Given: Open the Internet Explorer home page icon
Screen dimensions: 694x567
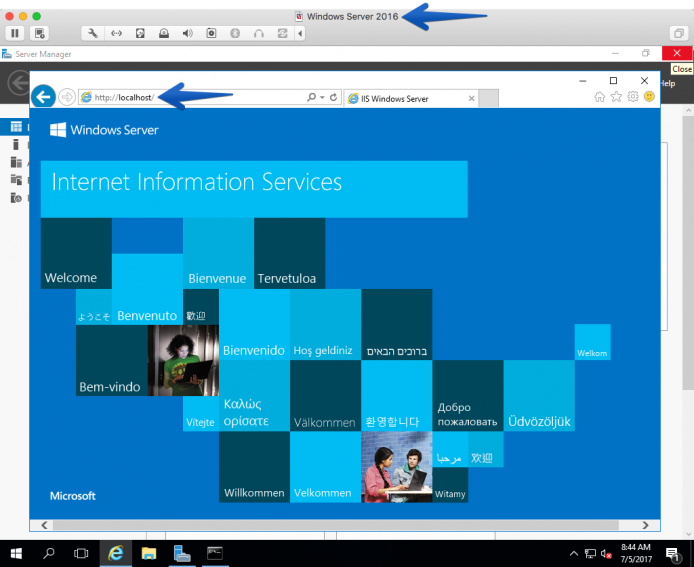Looking at the screenshot, I should point(599,96).
